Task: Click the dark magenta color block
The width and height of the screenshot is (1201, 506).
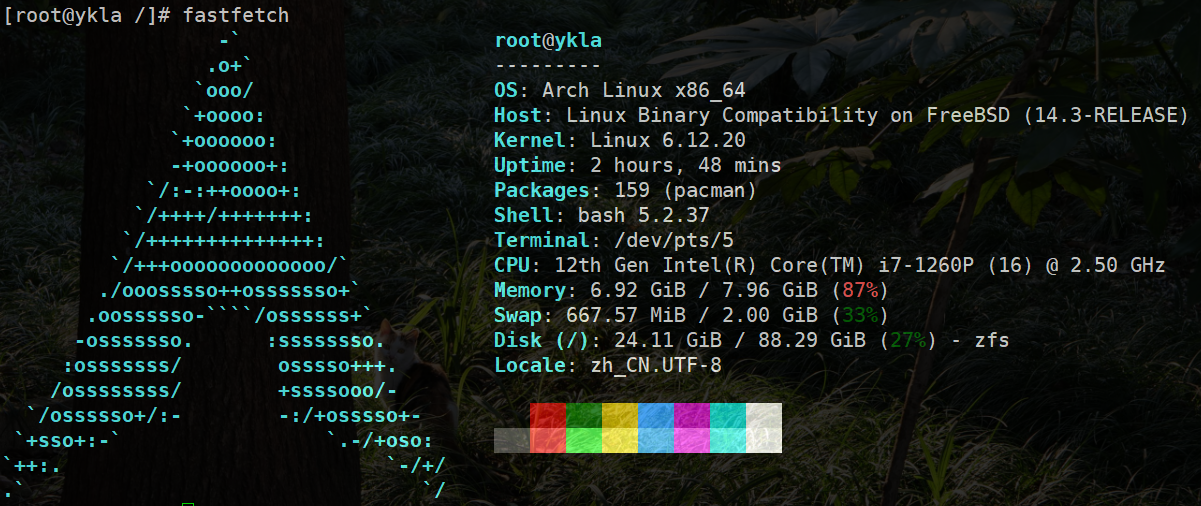Action: [x=691, y=415]
